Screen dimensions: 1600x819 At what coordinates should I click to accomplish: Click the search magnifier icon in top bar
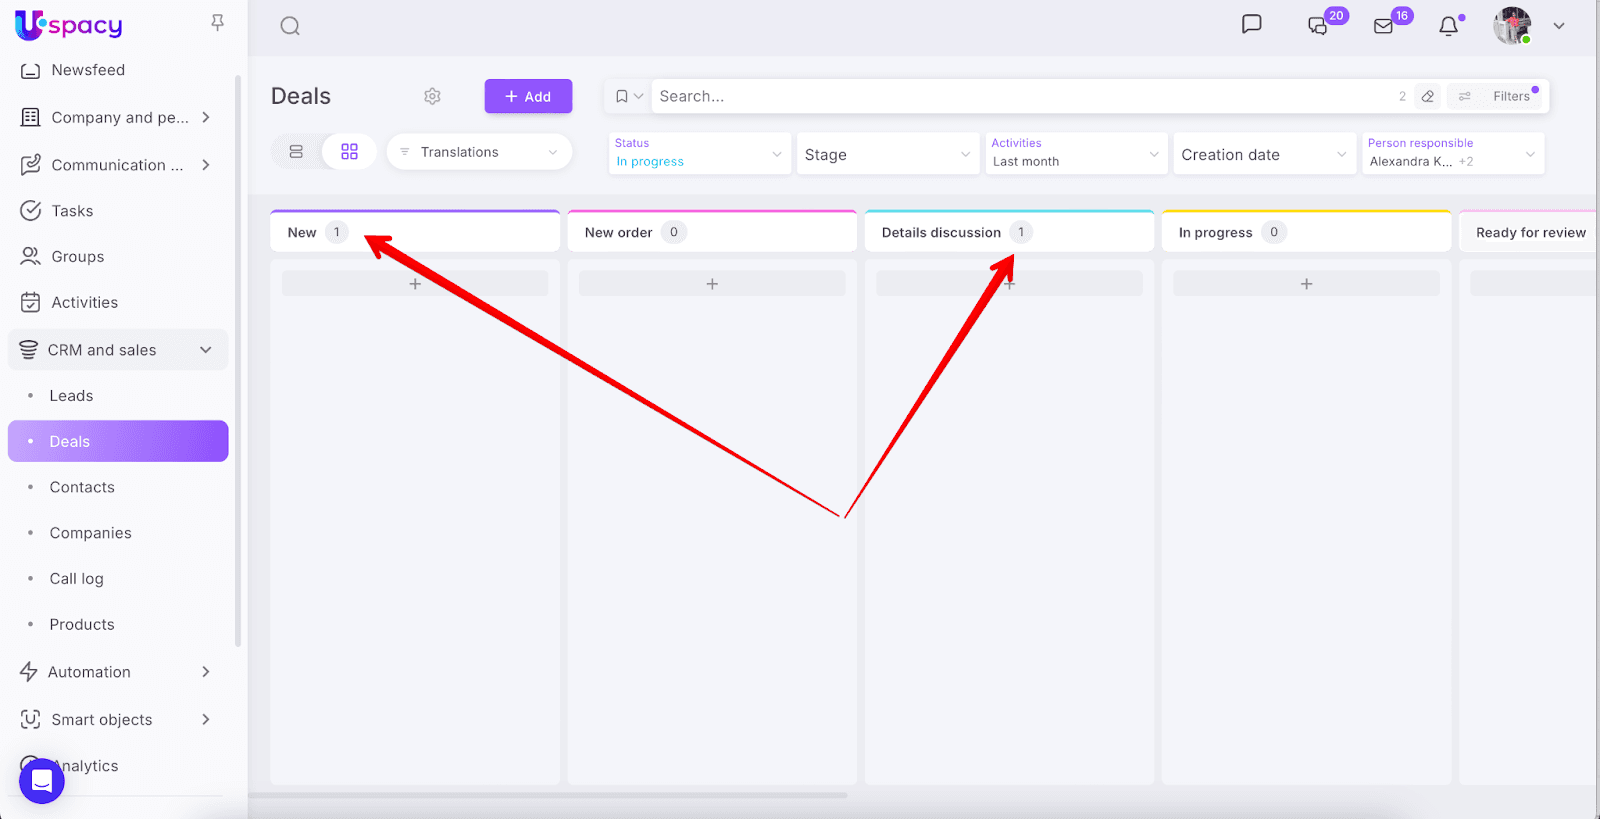[x=290, y=26]
